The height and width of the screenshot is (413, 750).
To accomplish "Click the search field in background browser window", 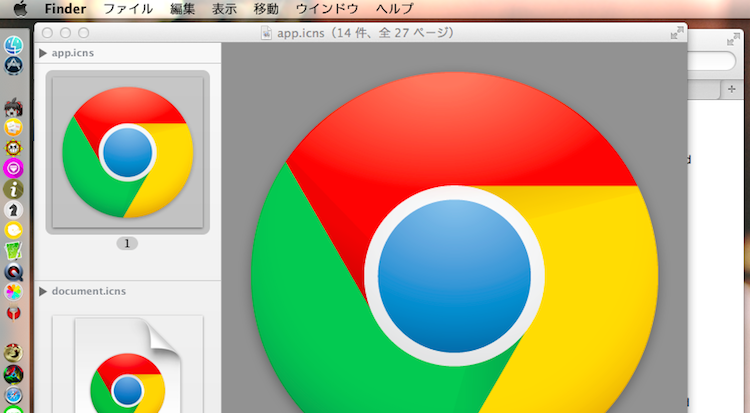I will [x=711, y=61].
